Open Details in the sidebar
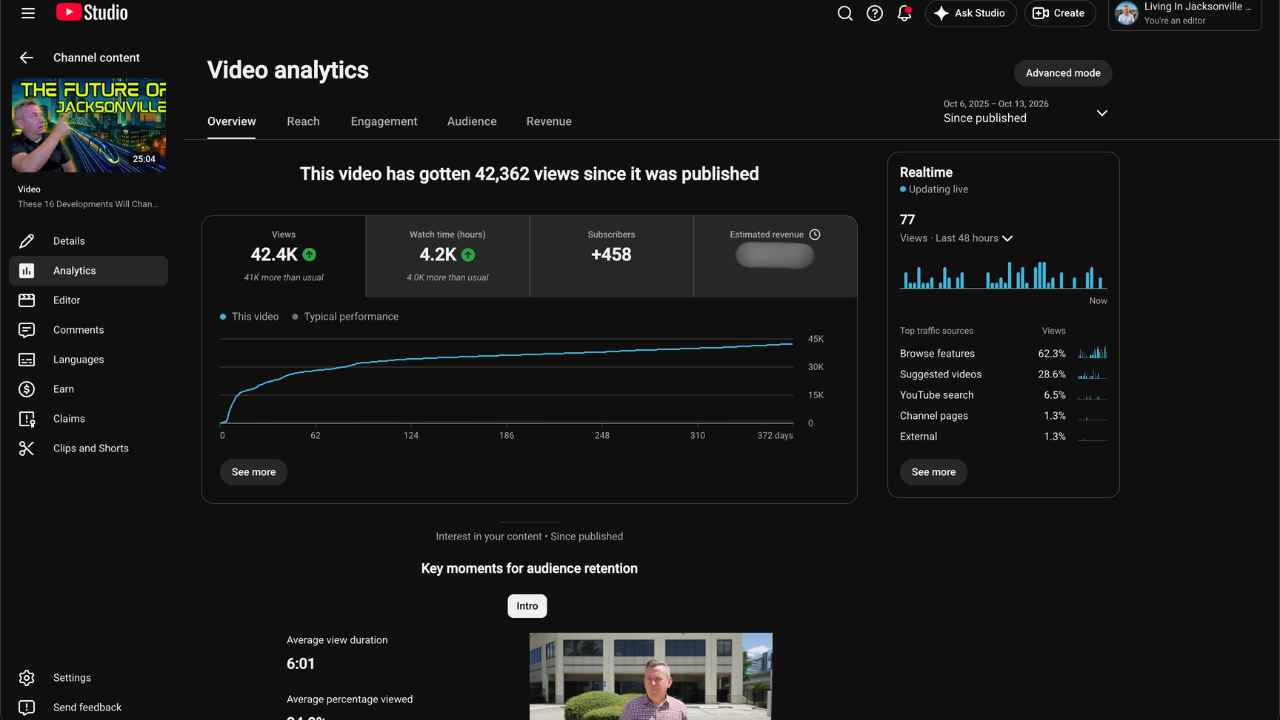1280x720 pixels. pos(88,241)
